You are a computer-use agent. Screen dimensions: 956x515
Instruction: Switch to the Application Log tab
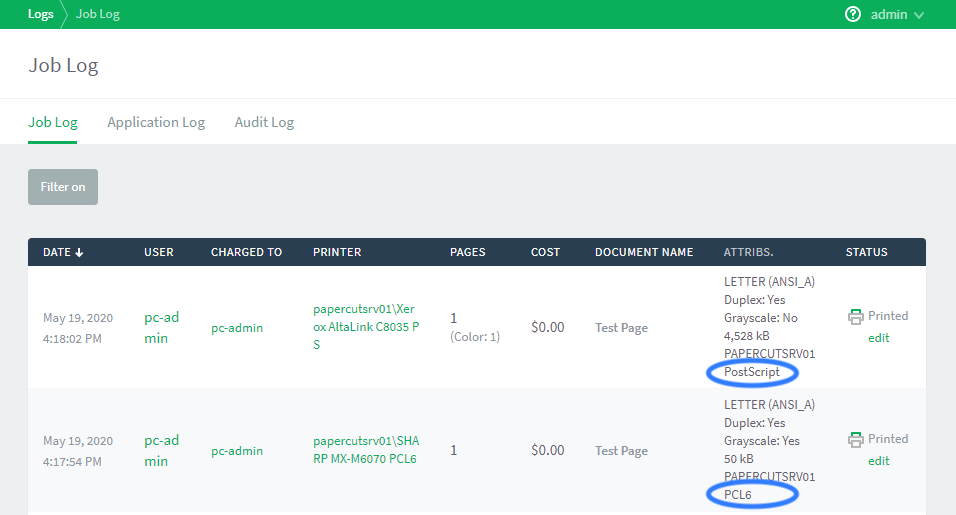pyautogui.click(x=156, y=122)
